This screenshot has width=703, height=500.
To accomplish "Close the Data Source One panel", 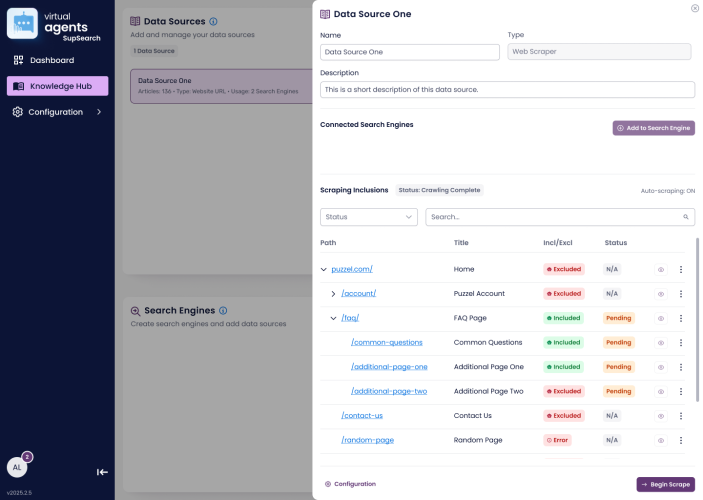I will tap(695, 8).
